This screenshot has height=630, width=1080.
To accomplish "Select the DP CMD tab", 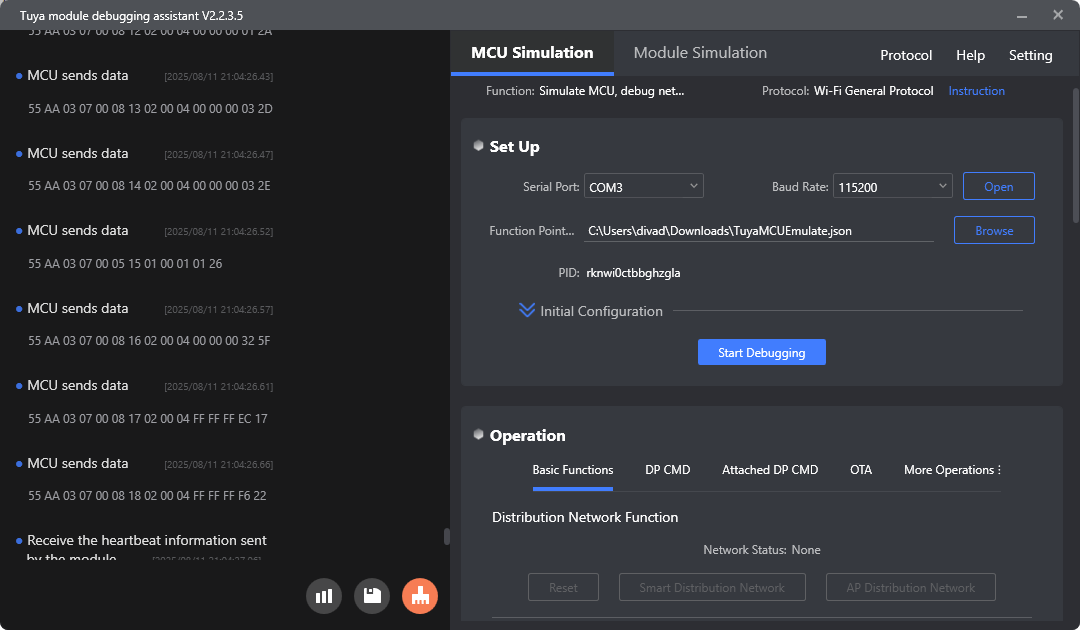I will (667, 470).
